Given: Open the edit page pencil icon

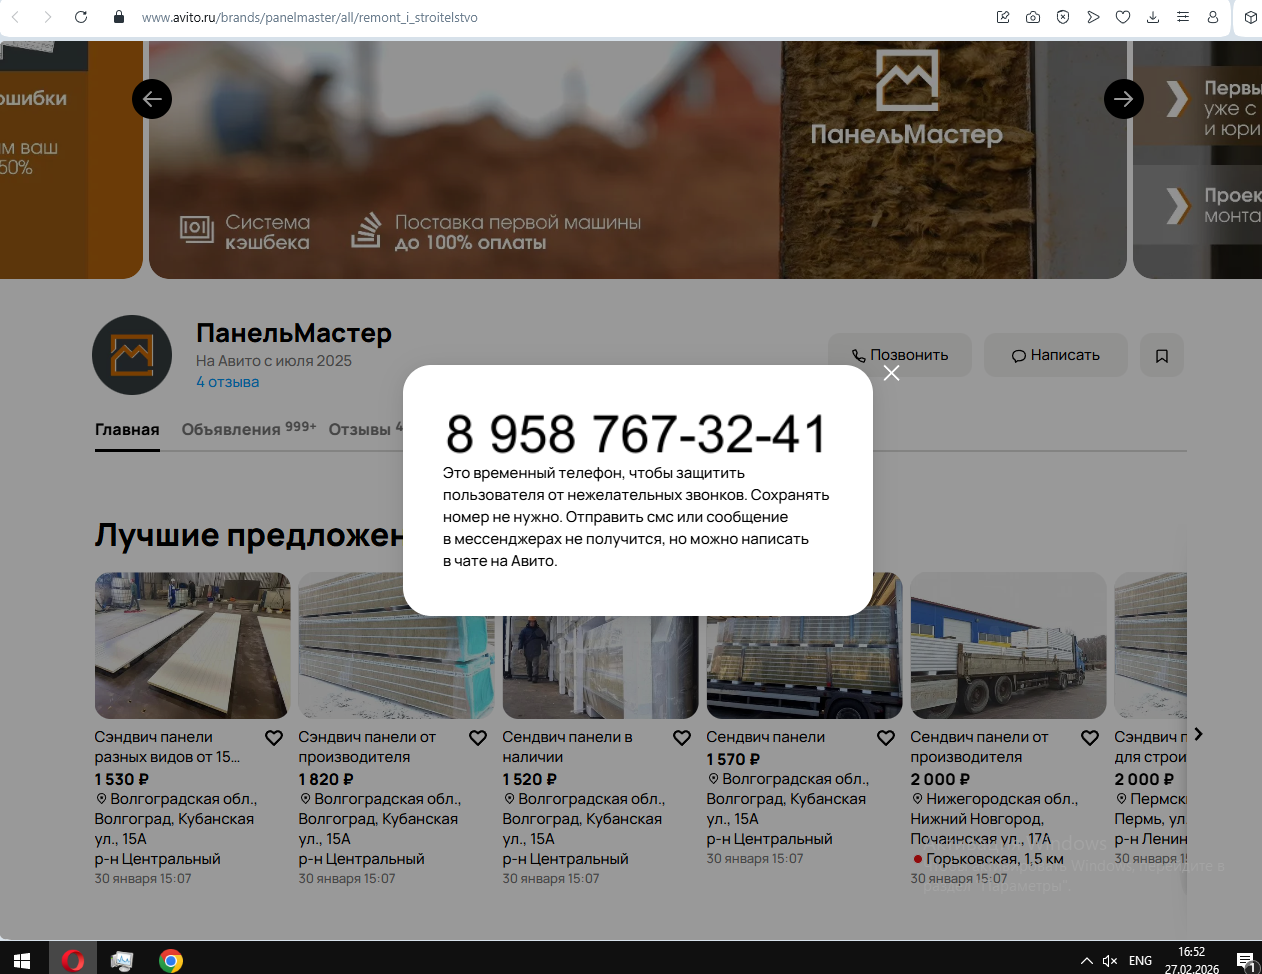Looking at the screenshot, I should pos(1003,17).
